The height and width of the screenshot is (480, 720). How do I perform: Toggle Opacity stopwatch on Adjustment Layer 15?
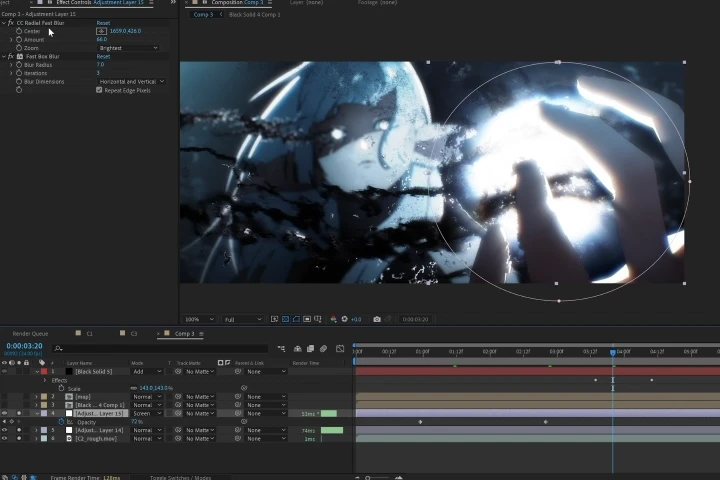click(x=61, y=422)
